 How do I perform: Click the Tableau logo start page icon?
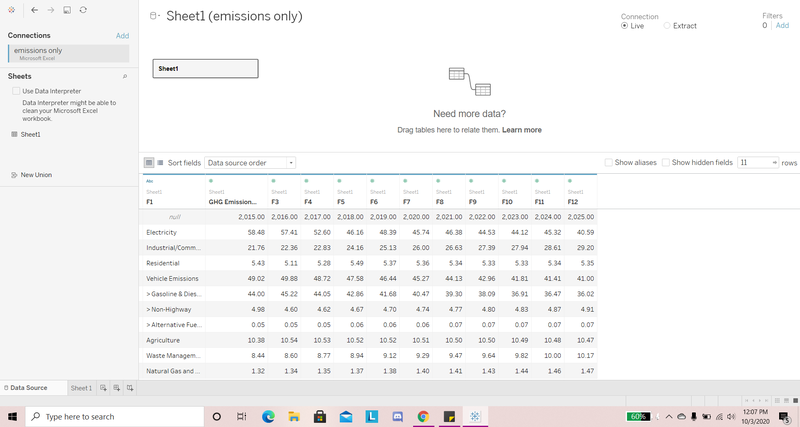pyautogui.click(x=11, y=10)
